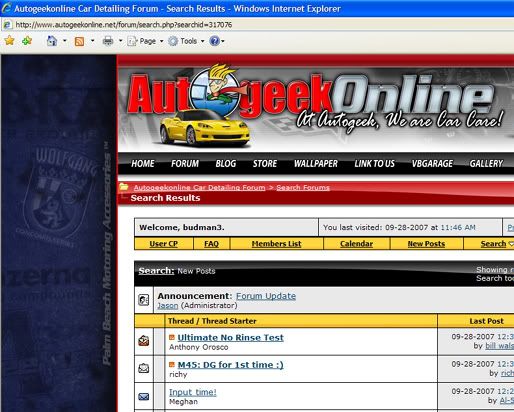514x412 pixels.
Task: Click the Search: heading link
Action: [156, 271]
